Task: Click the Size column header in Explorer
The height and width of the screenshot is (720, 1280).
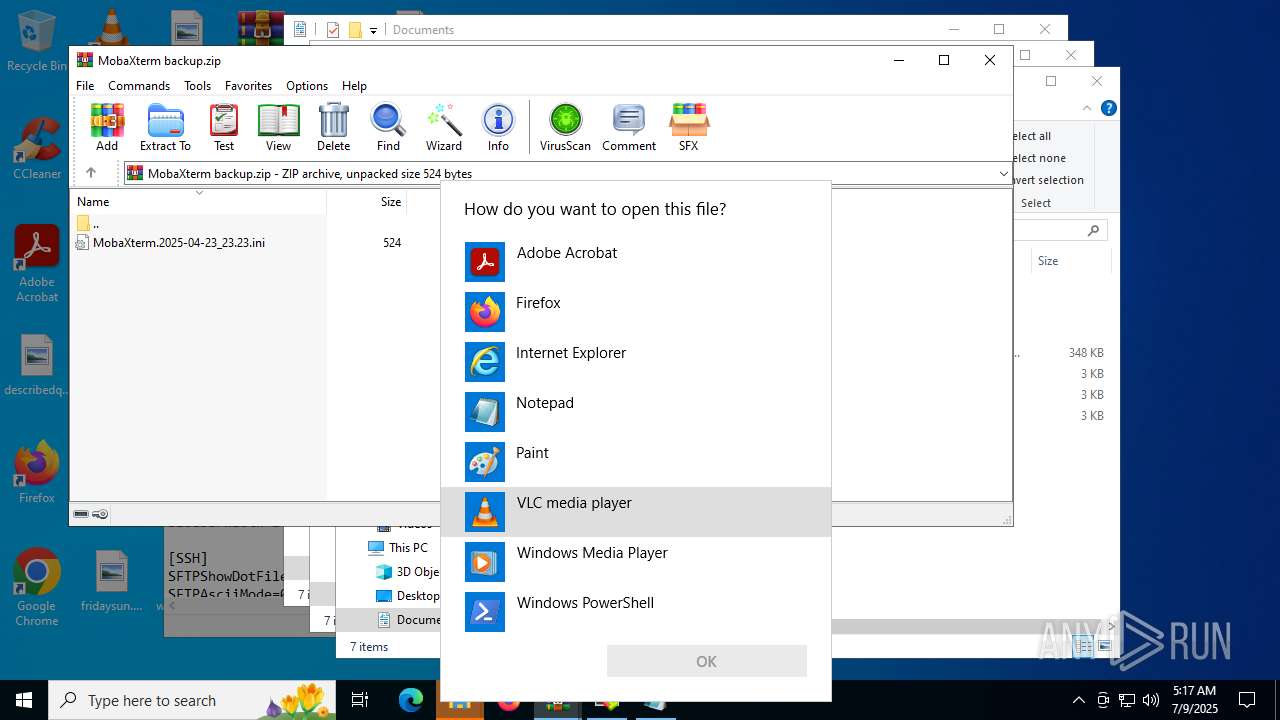Action: (x=1048, y=261)
